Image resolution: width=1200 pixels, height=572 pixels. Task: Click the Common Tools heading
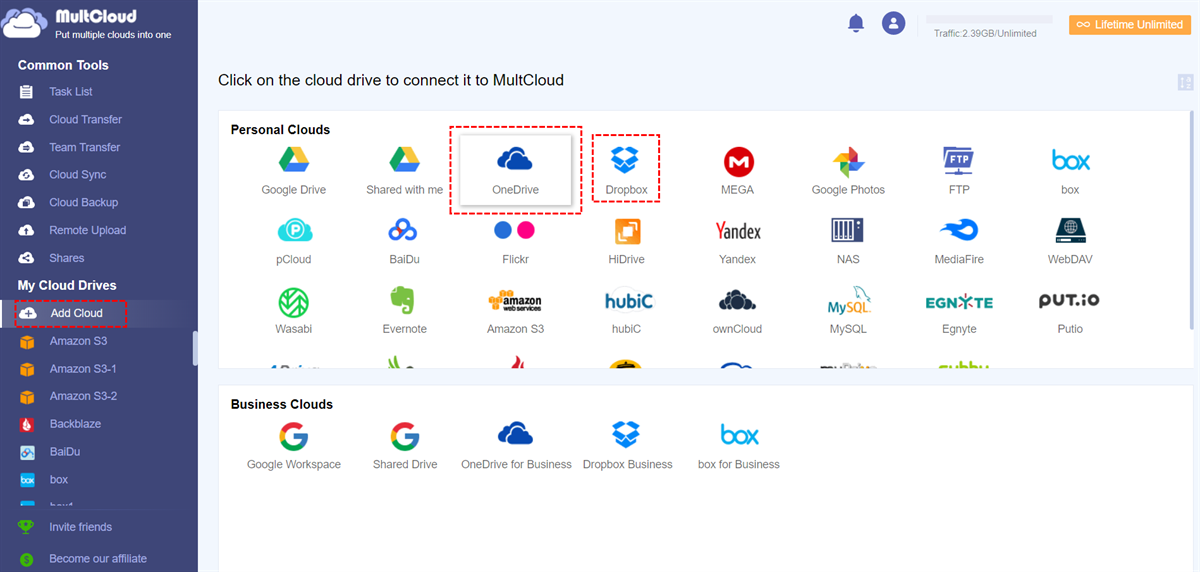point(63,65)
